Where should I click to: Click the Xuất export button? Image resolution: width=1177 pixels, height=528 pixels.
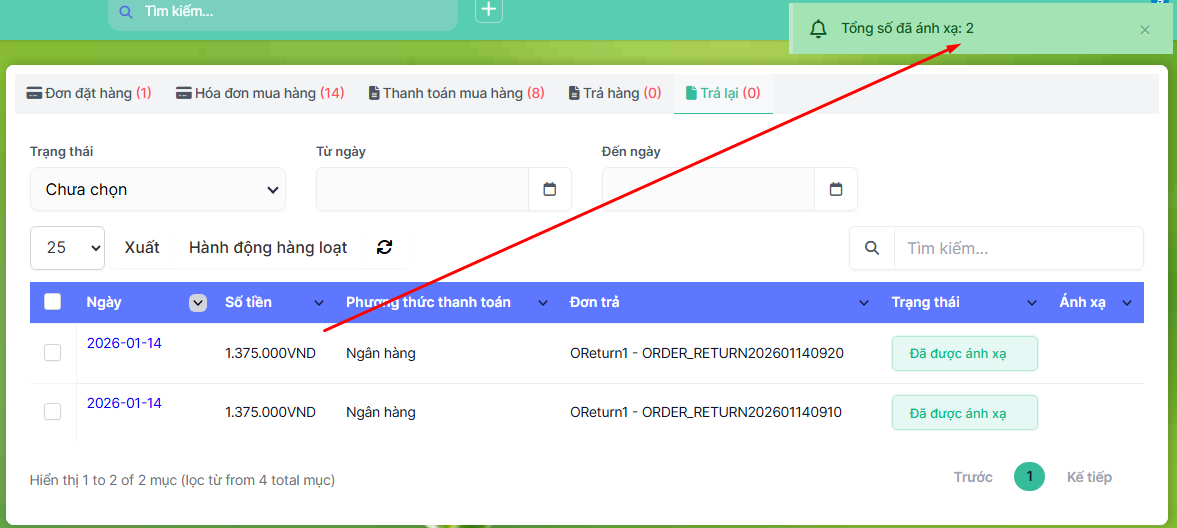point(142,247)
